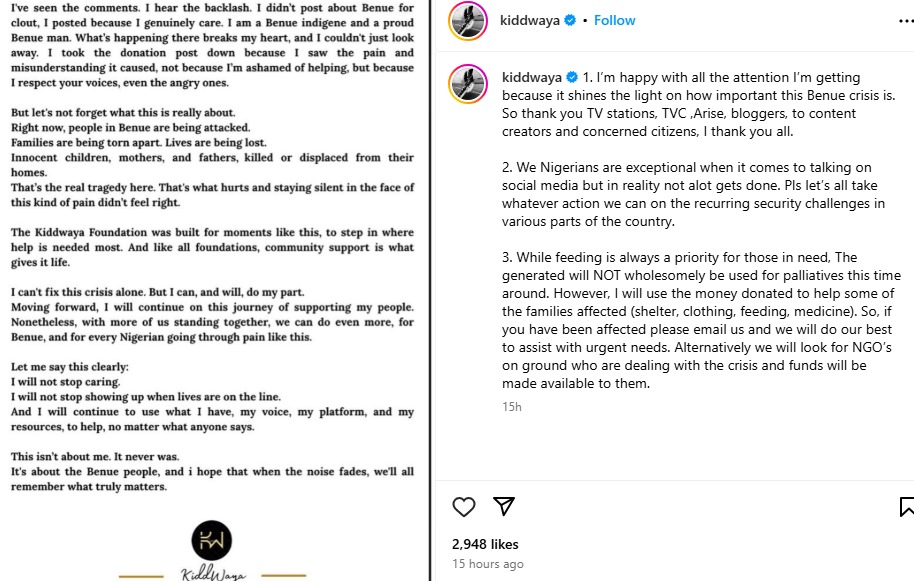Click the verified badge in post header
The image size is (914, 581).
(570, 20)
